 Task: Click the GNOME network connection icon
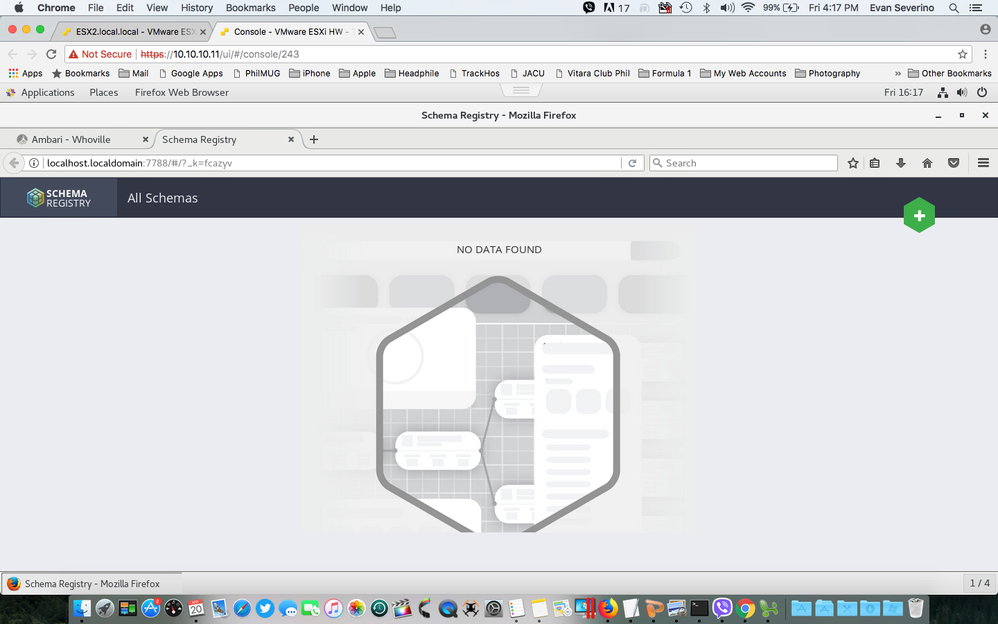click(x=943, y=92)
